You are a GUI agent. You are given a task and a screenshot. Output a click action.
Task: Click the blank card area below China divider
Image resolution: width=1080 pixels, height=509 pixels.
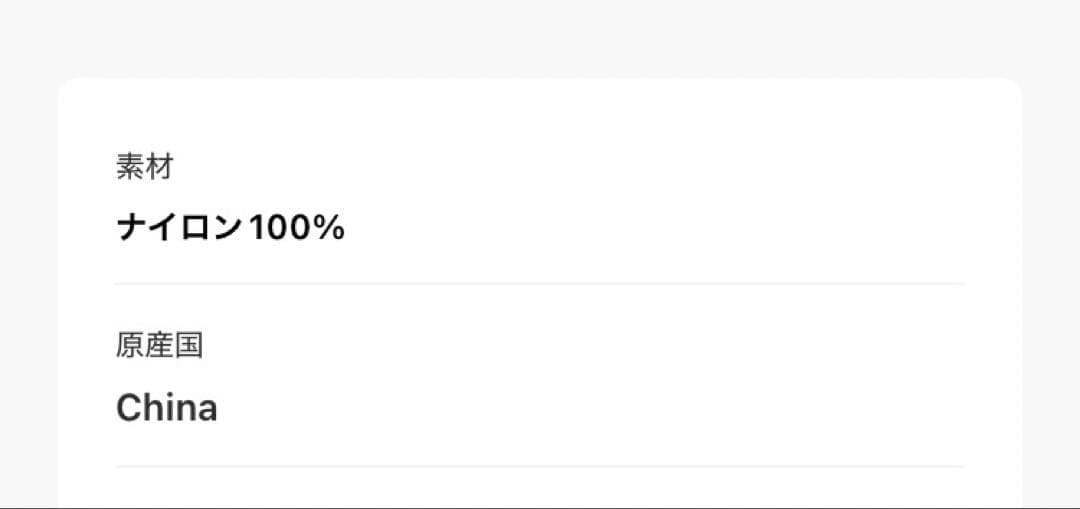(x=540, y=486)
